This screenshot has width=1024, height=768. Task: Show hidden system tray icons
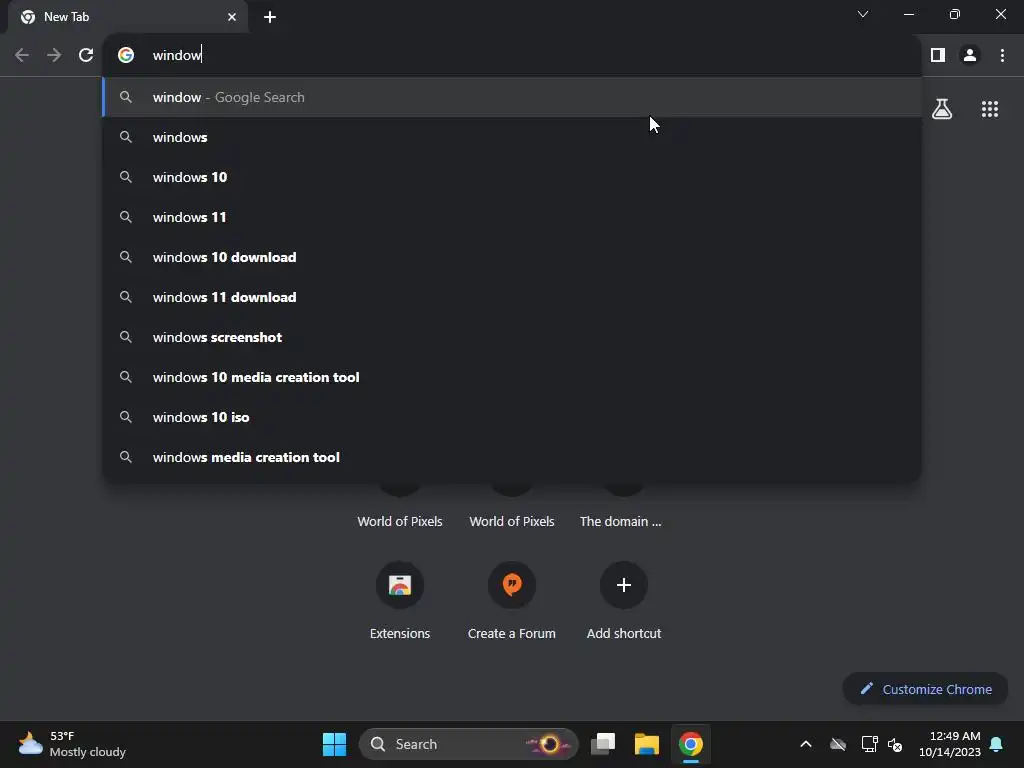pos(806,744)
